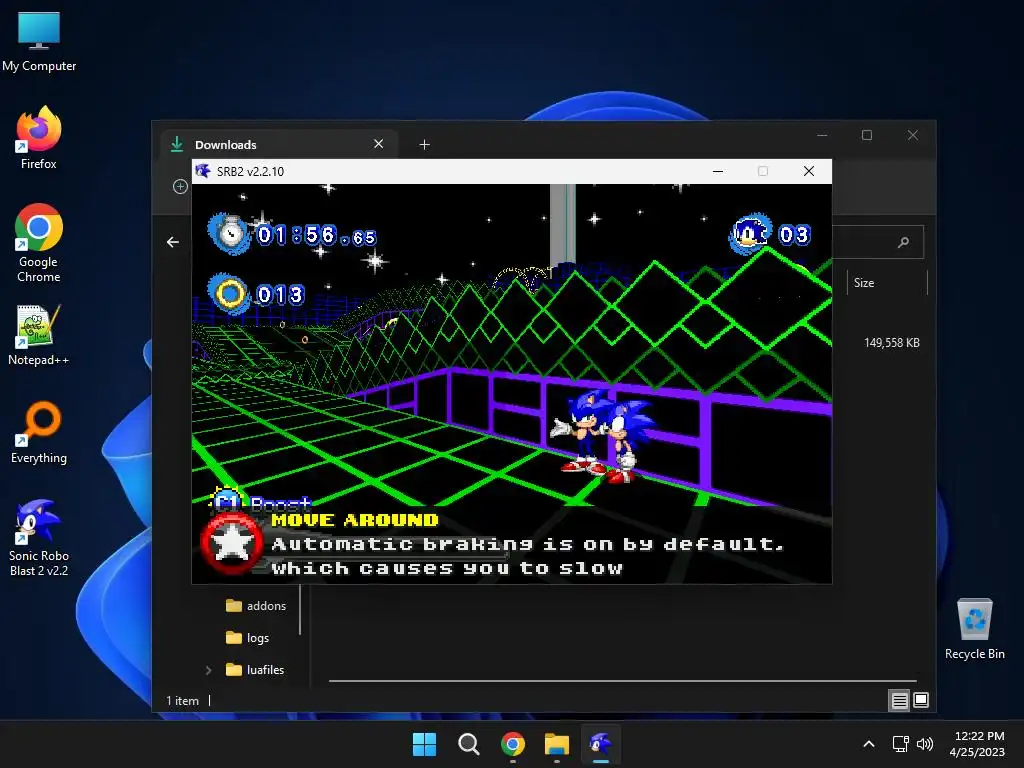The height and width of the screenshot is (768, 1024).
Task: Switch to Chrome in the taskbar
Action: (x=513, y=744)
